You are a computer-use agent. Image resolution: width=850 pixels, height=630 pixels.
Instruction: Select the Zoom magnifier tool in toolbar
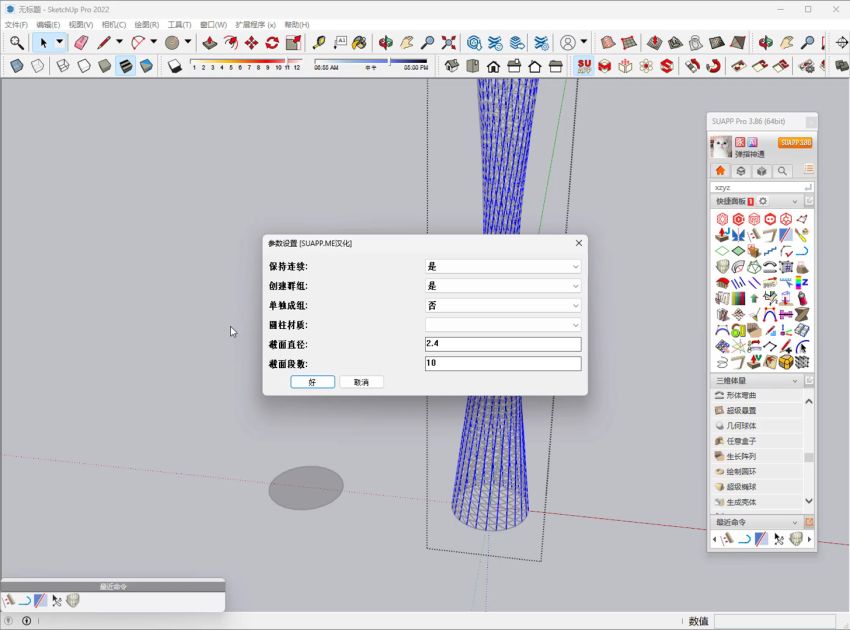coord(16,42)
